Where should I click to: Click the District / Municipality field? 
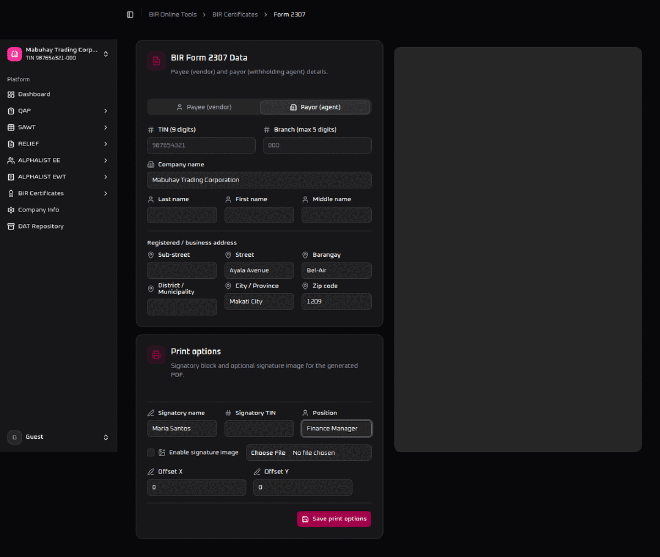[182, 307]
